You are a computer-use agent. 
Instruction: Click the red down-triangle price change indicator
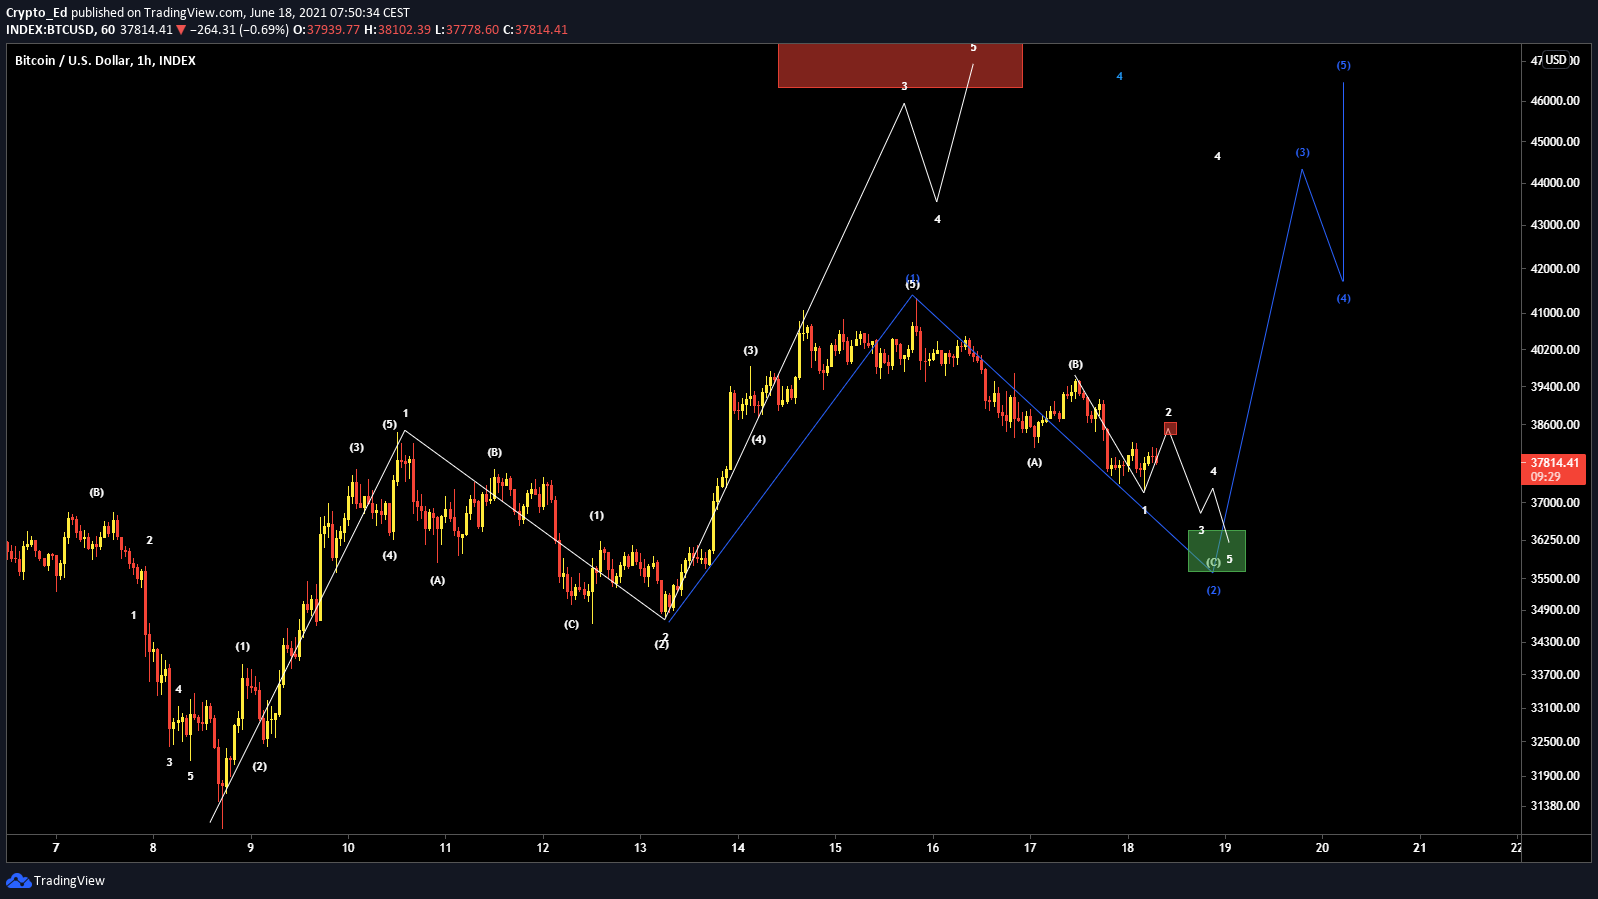(x=181, y=30)
